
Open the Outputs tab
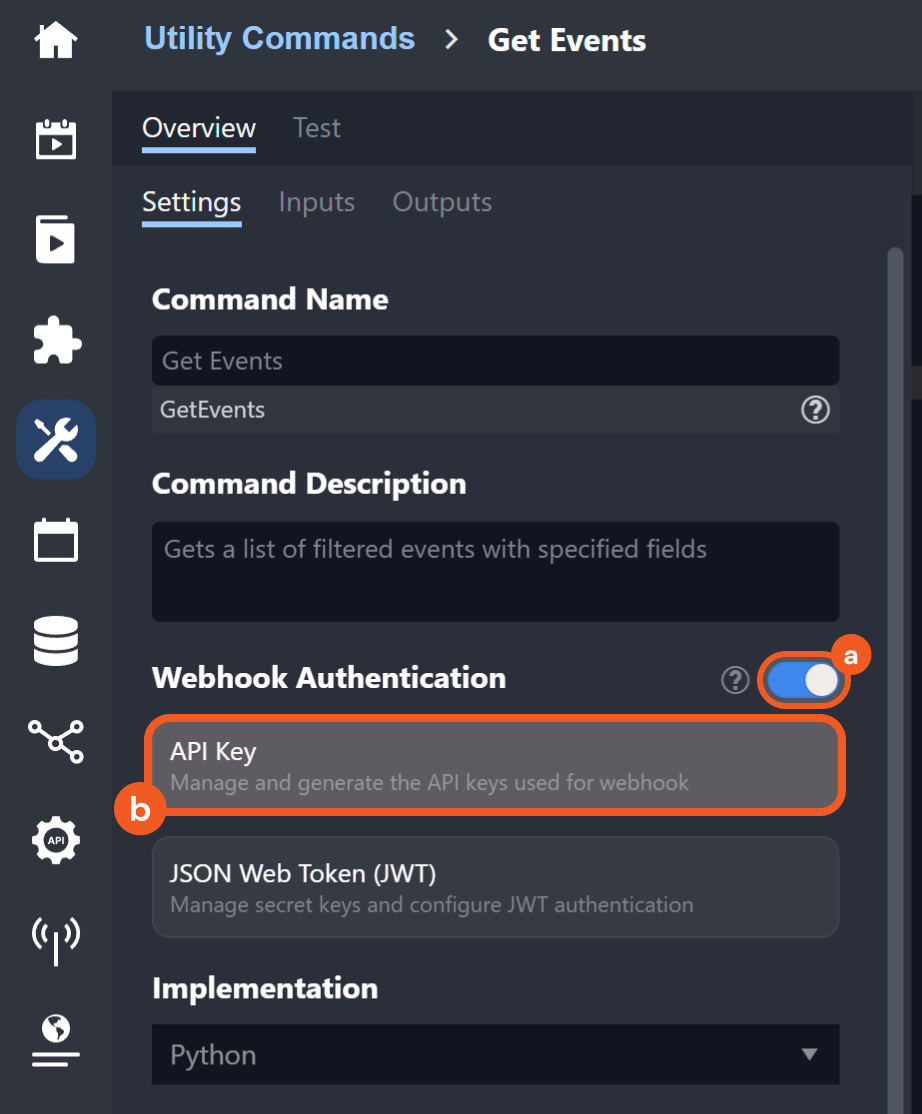point(442,202)
